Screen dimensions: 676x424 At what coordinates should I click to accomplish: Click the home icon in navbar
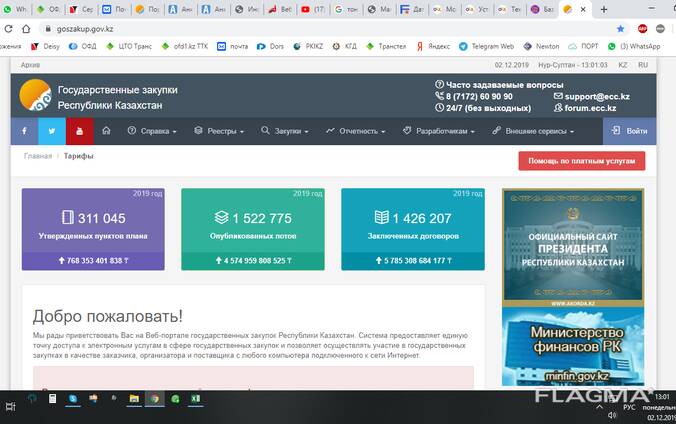point(106,131)
